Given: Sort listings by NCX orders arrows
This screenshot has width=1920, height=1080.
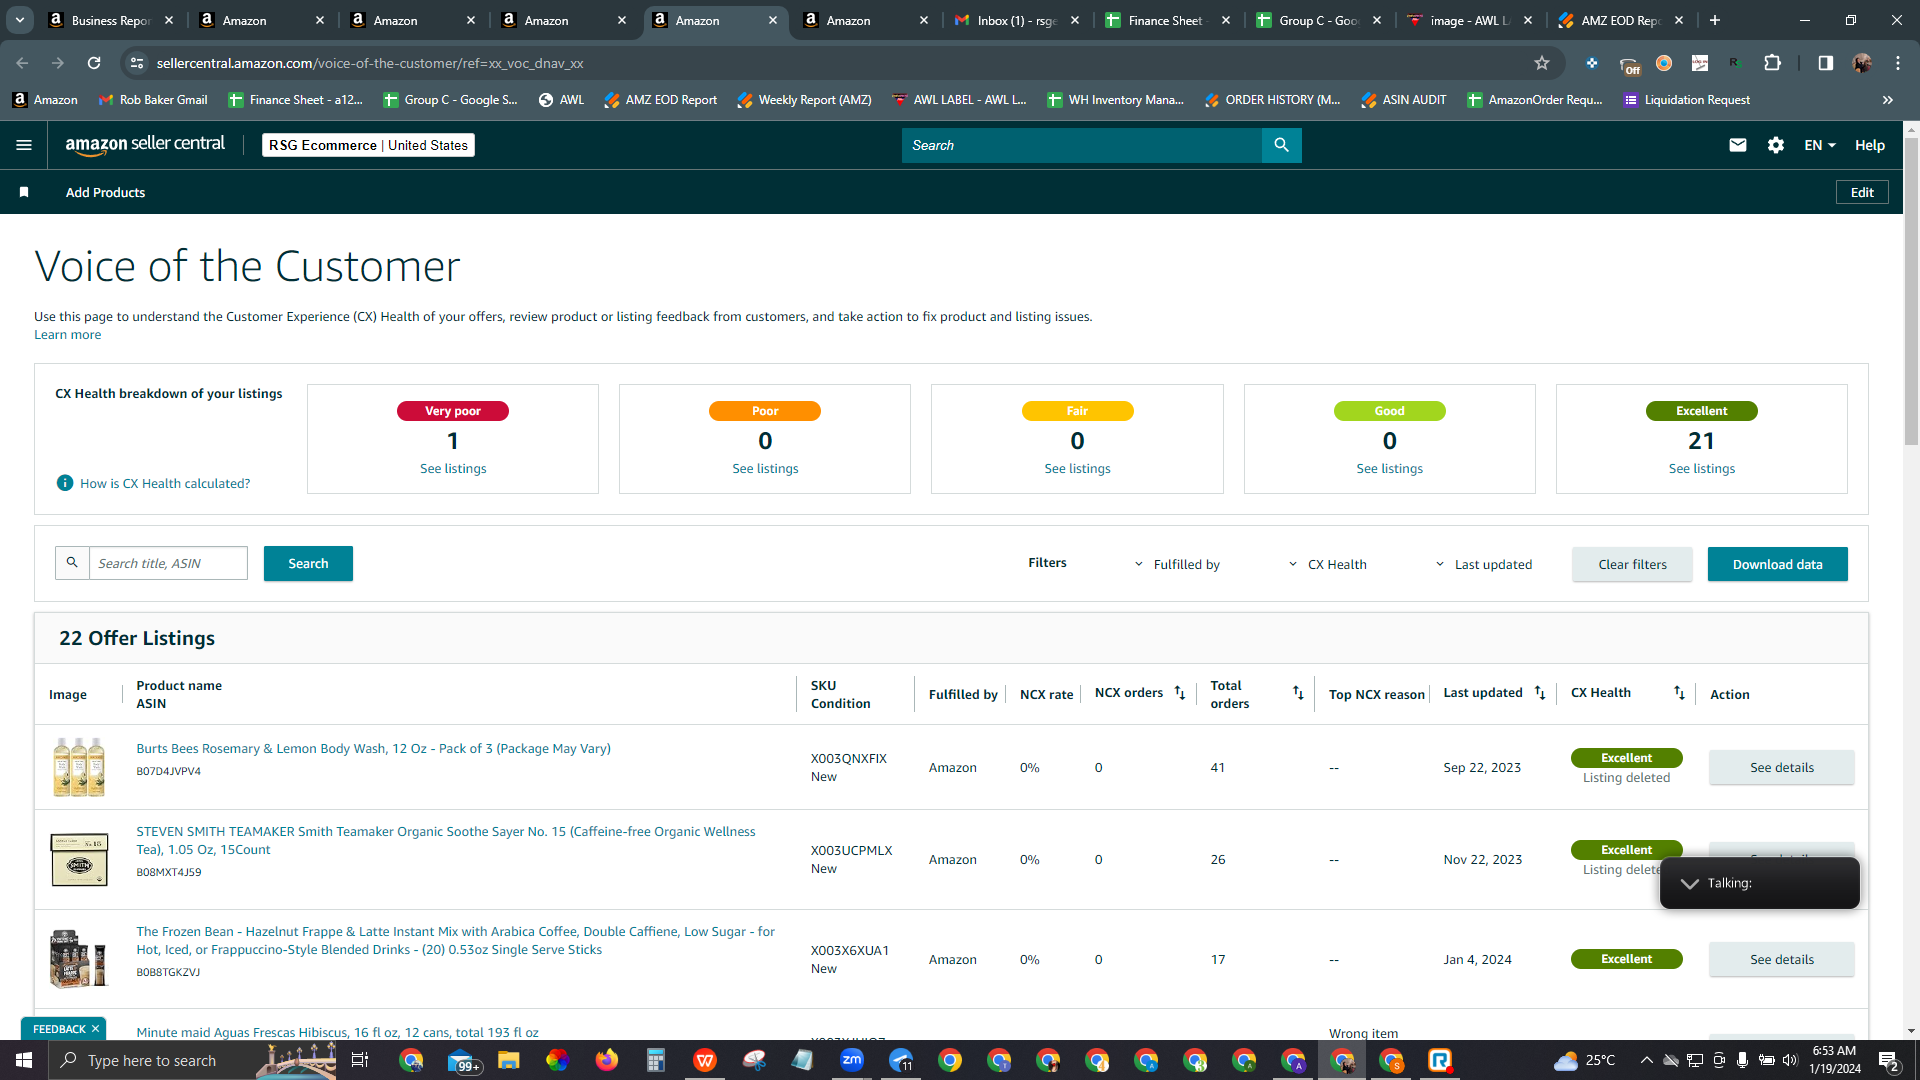Looking at the screenshot, I should pos(1180,693).
